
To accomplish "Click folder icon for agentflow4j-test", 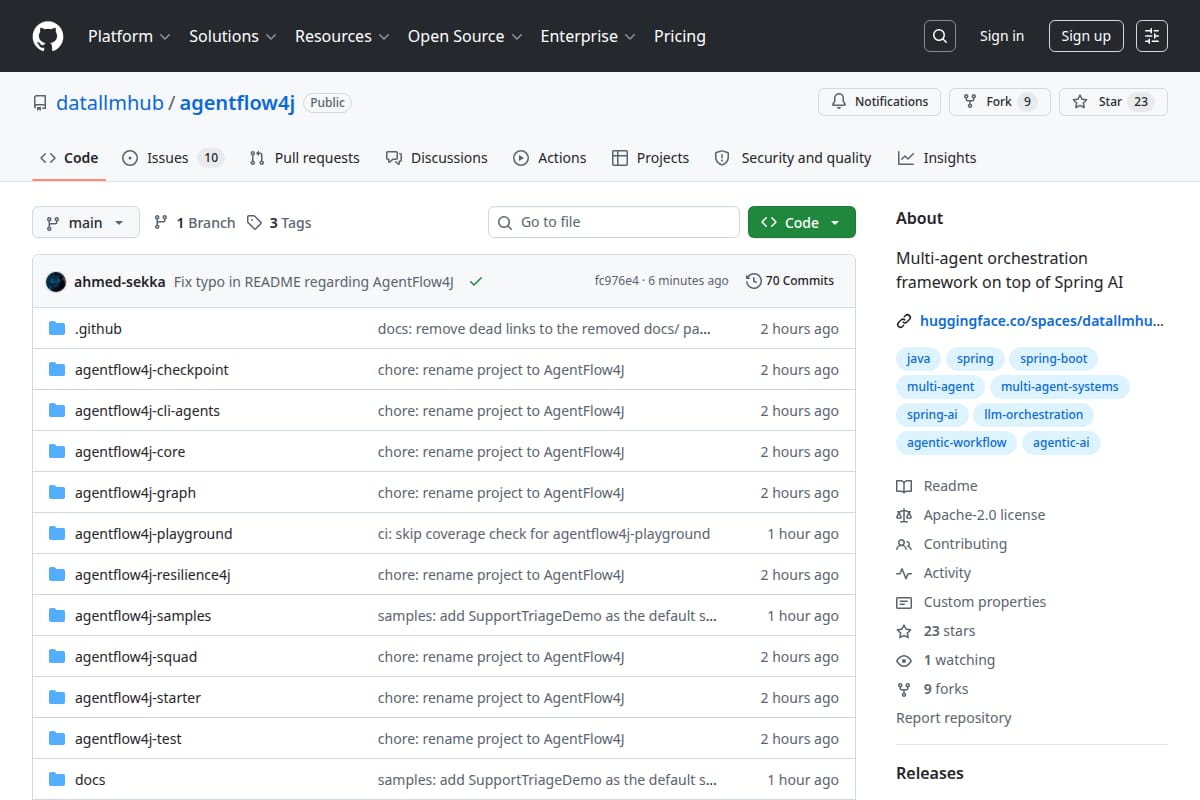I will (57, 738).
